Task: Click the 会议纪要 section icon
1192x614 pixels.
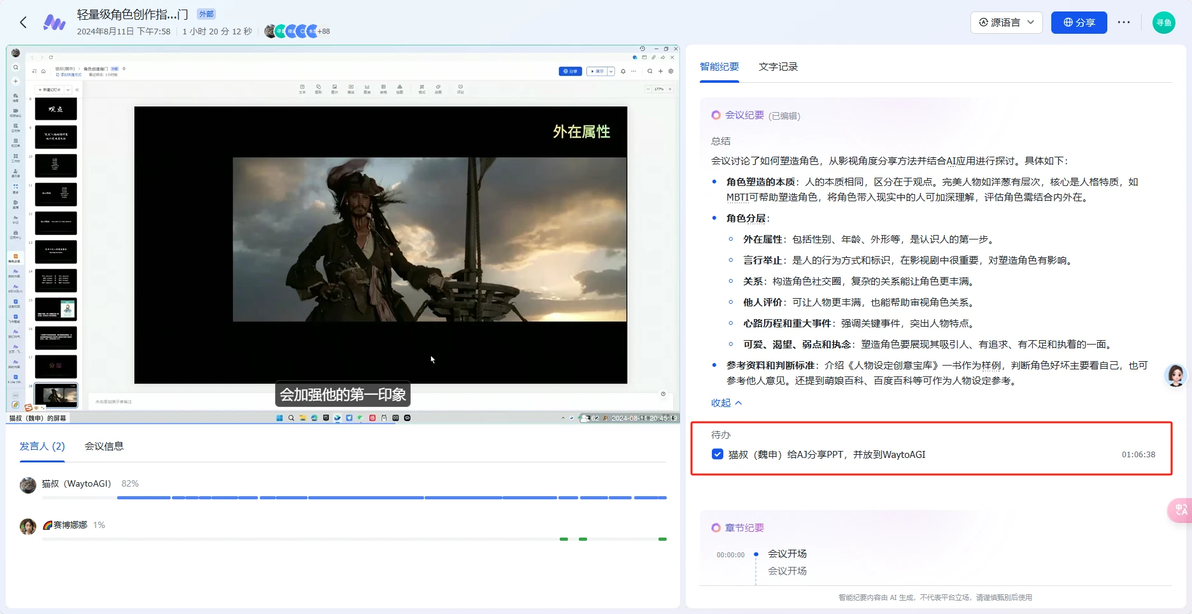Action: point(715,116)
